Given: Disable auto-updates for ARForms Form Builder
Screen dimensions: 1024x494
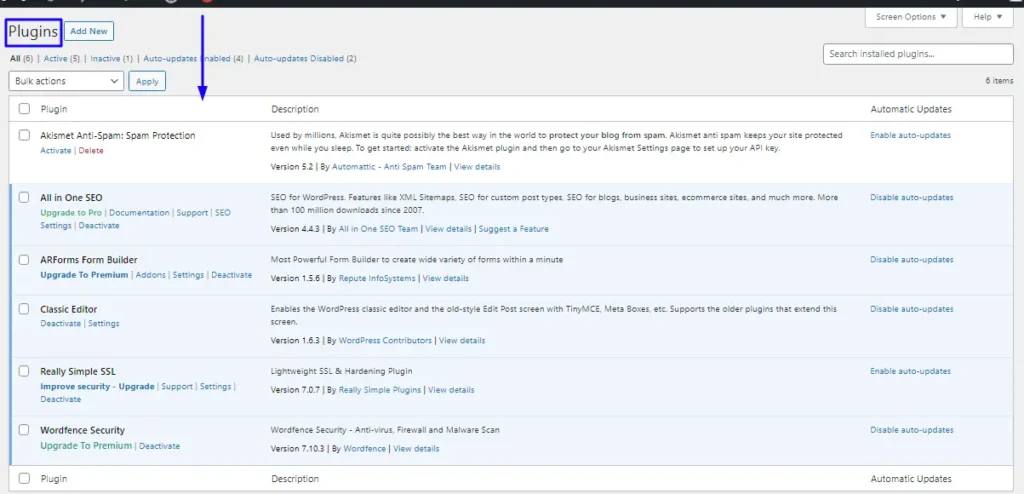Looking at the screenshot, I should pos(912,259).
